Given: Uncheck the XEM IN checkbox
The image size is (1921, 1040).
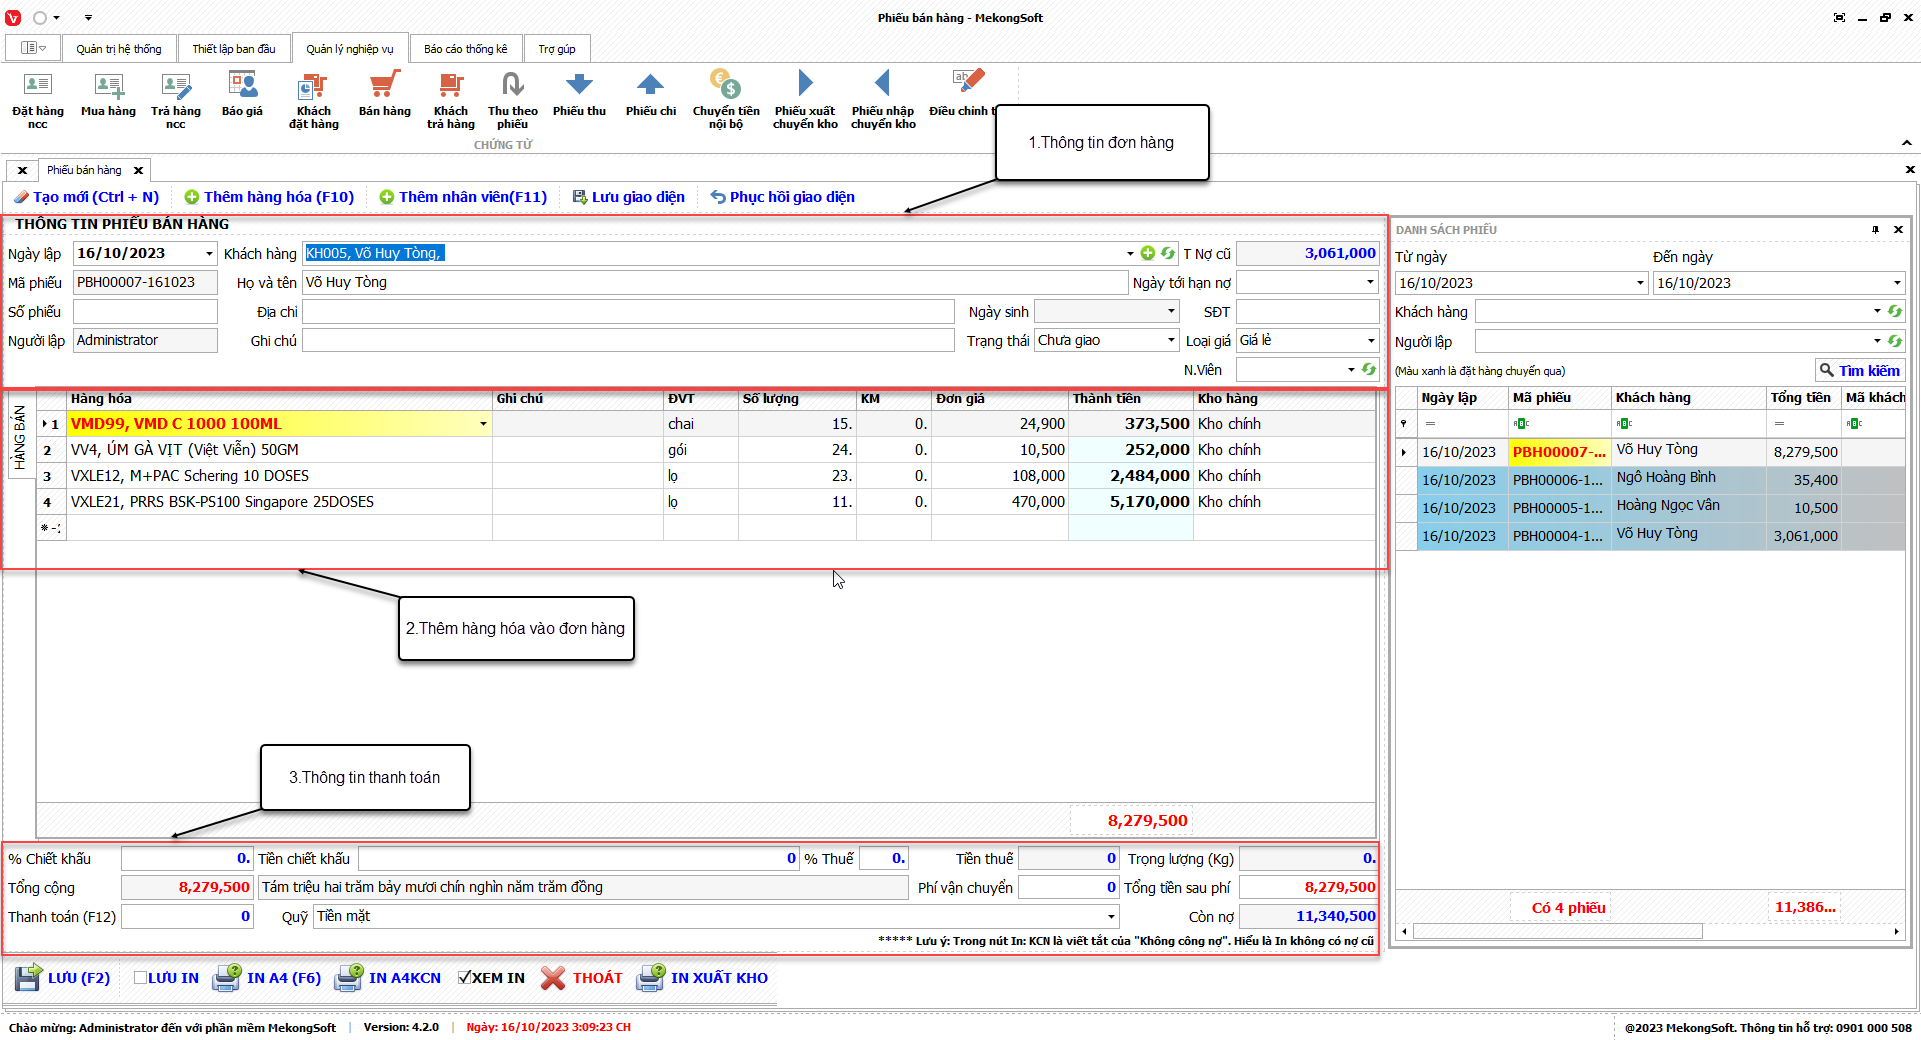Looking at the screenshot, I should pos(464,978).
